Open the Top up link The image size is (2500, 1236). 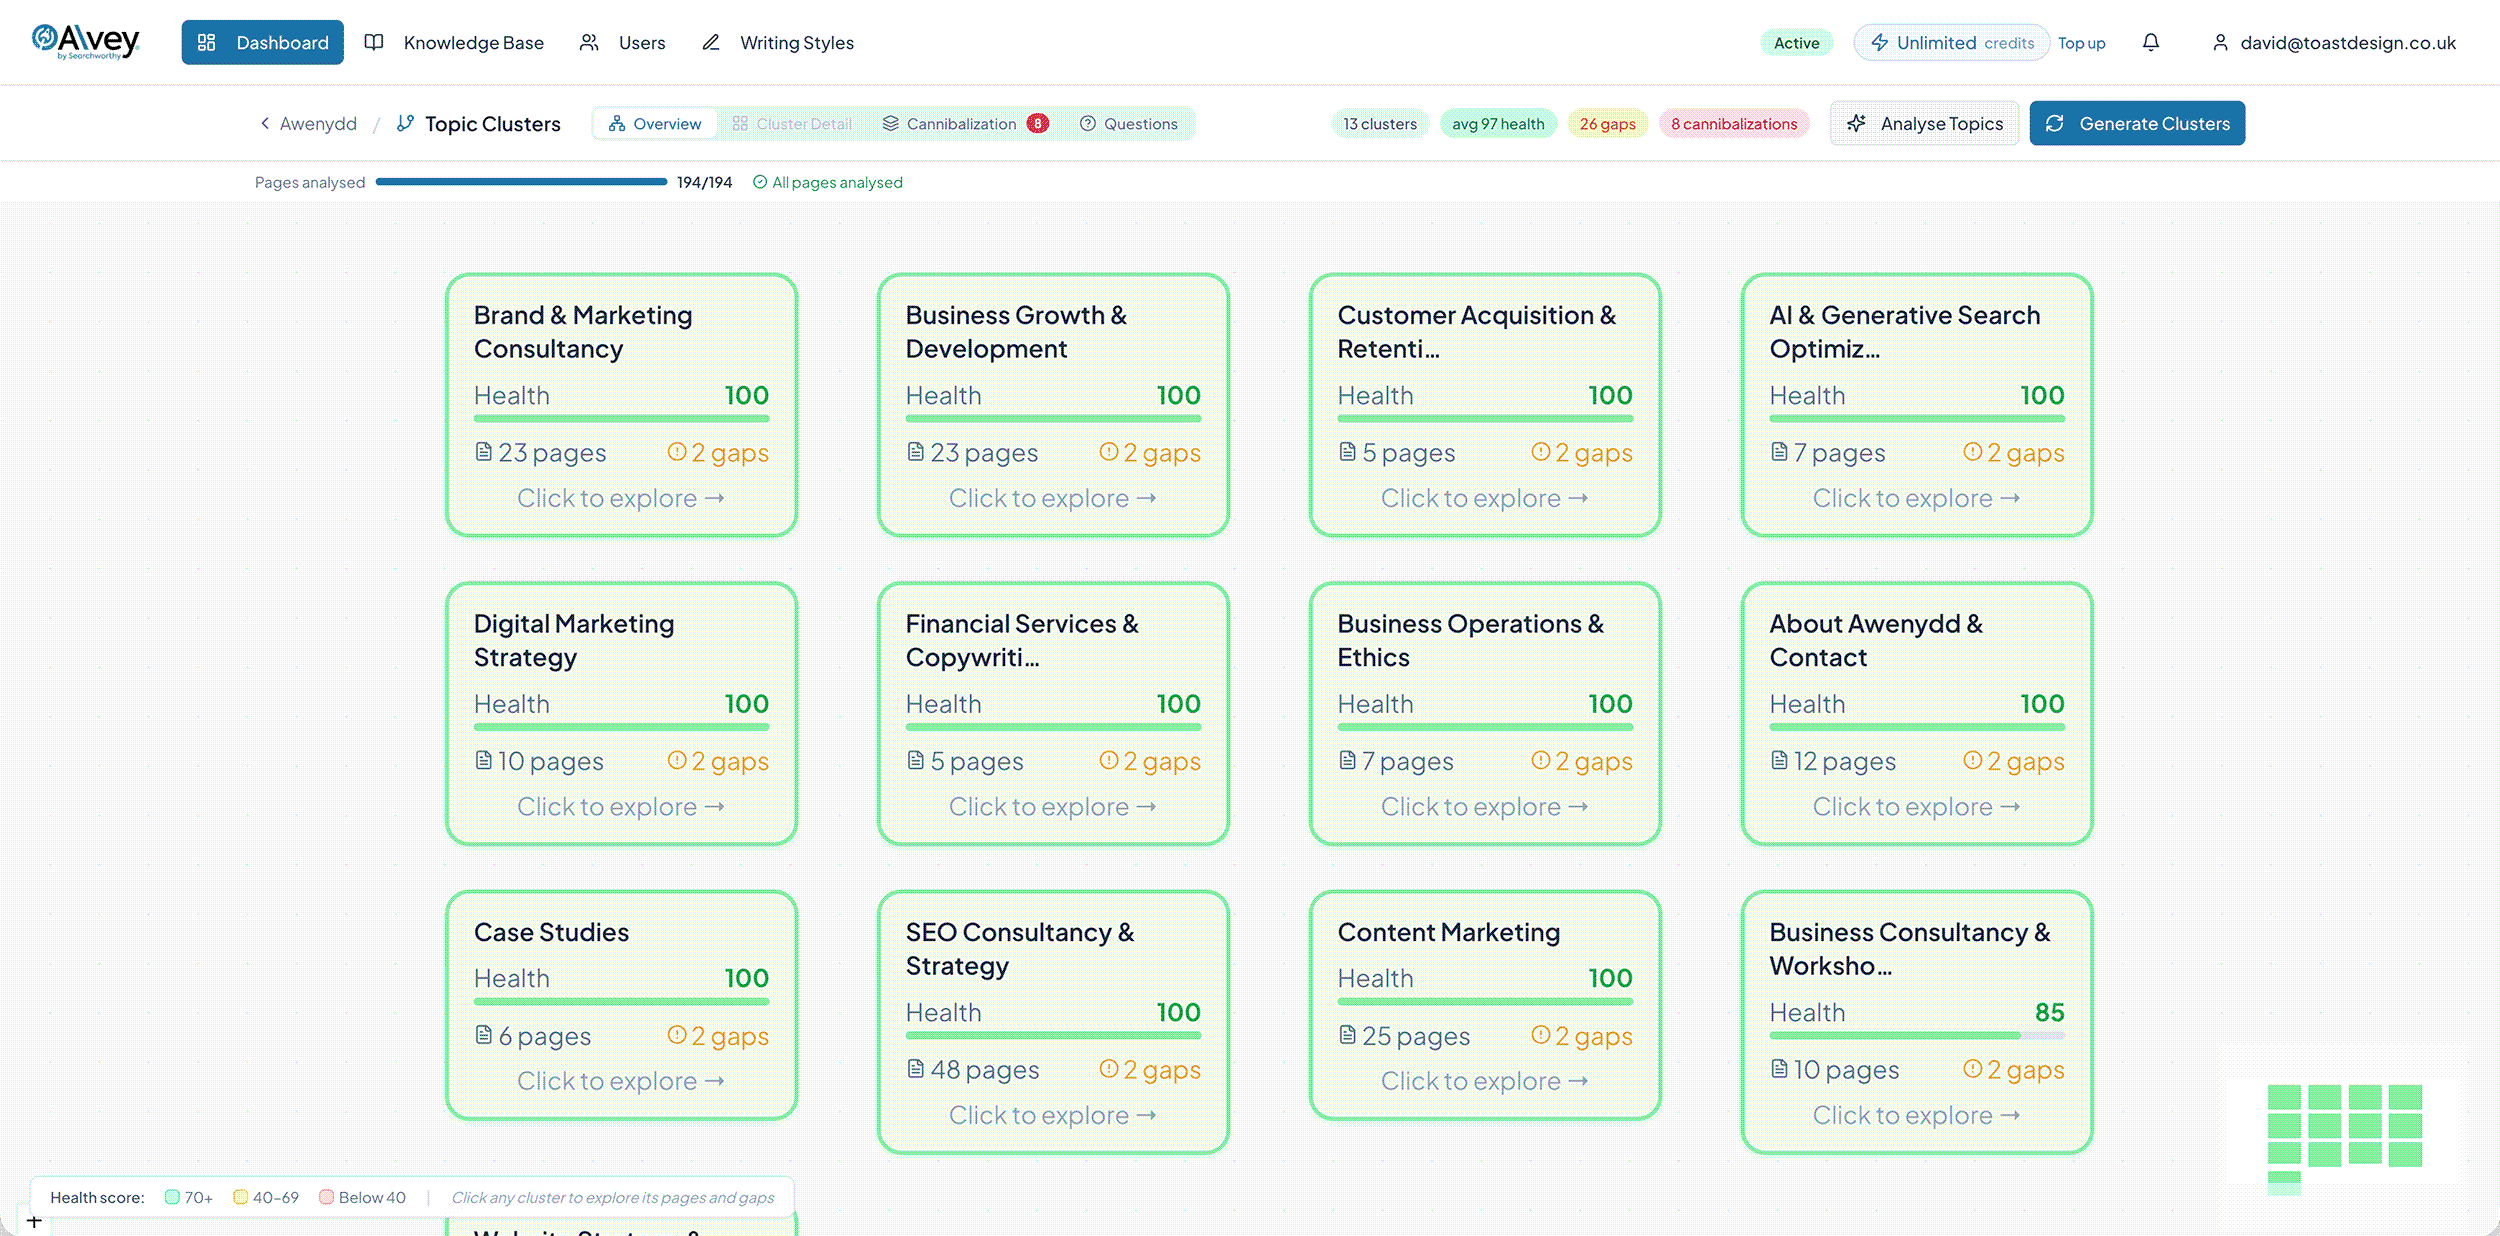pos(2081,43)
